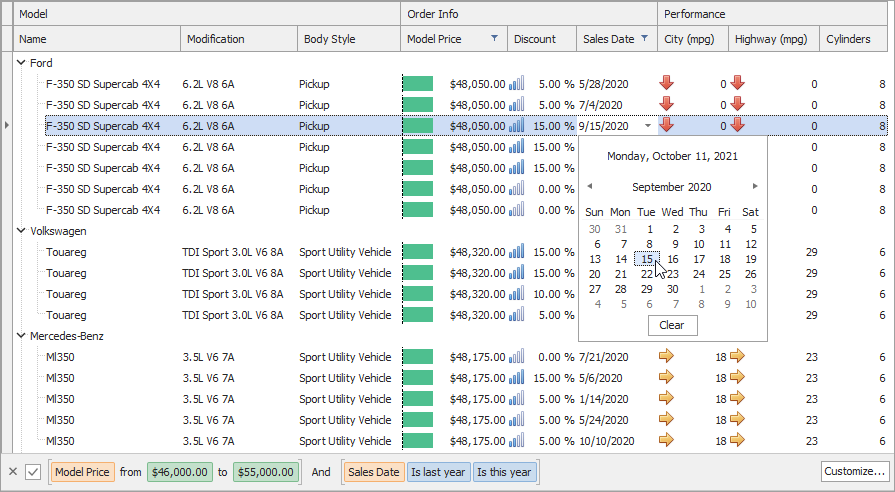This screenshot has height=492, width=895.
Task: Click yellow arrow in 5/6/2020 Highway cell
Action: pyautogui.click(x=737, y=377)
